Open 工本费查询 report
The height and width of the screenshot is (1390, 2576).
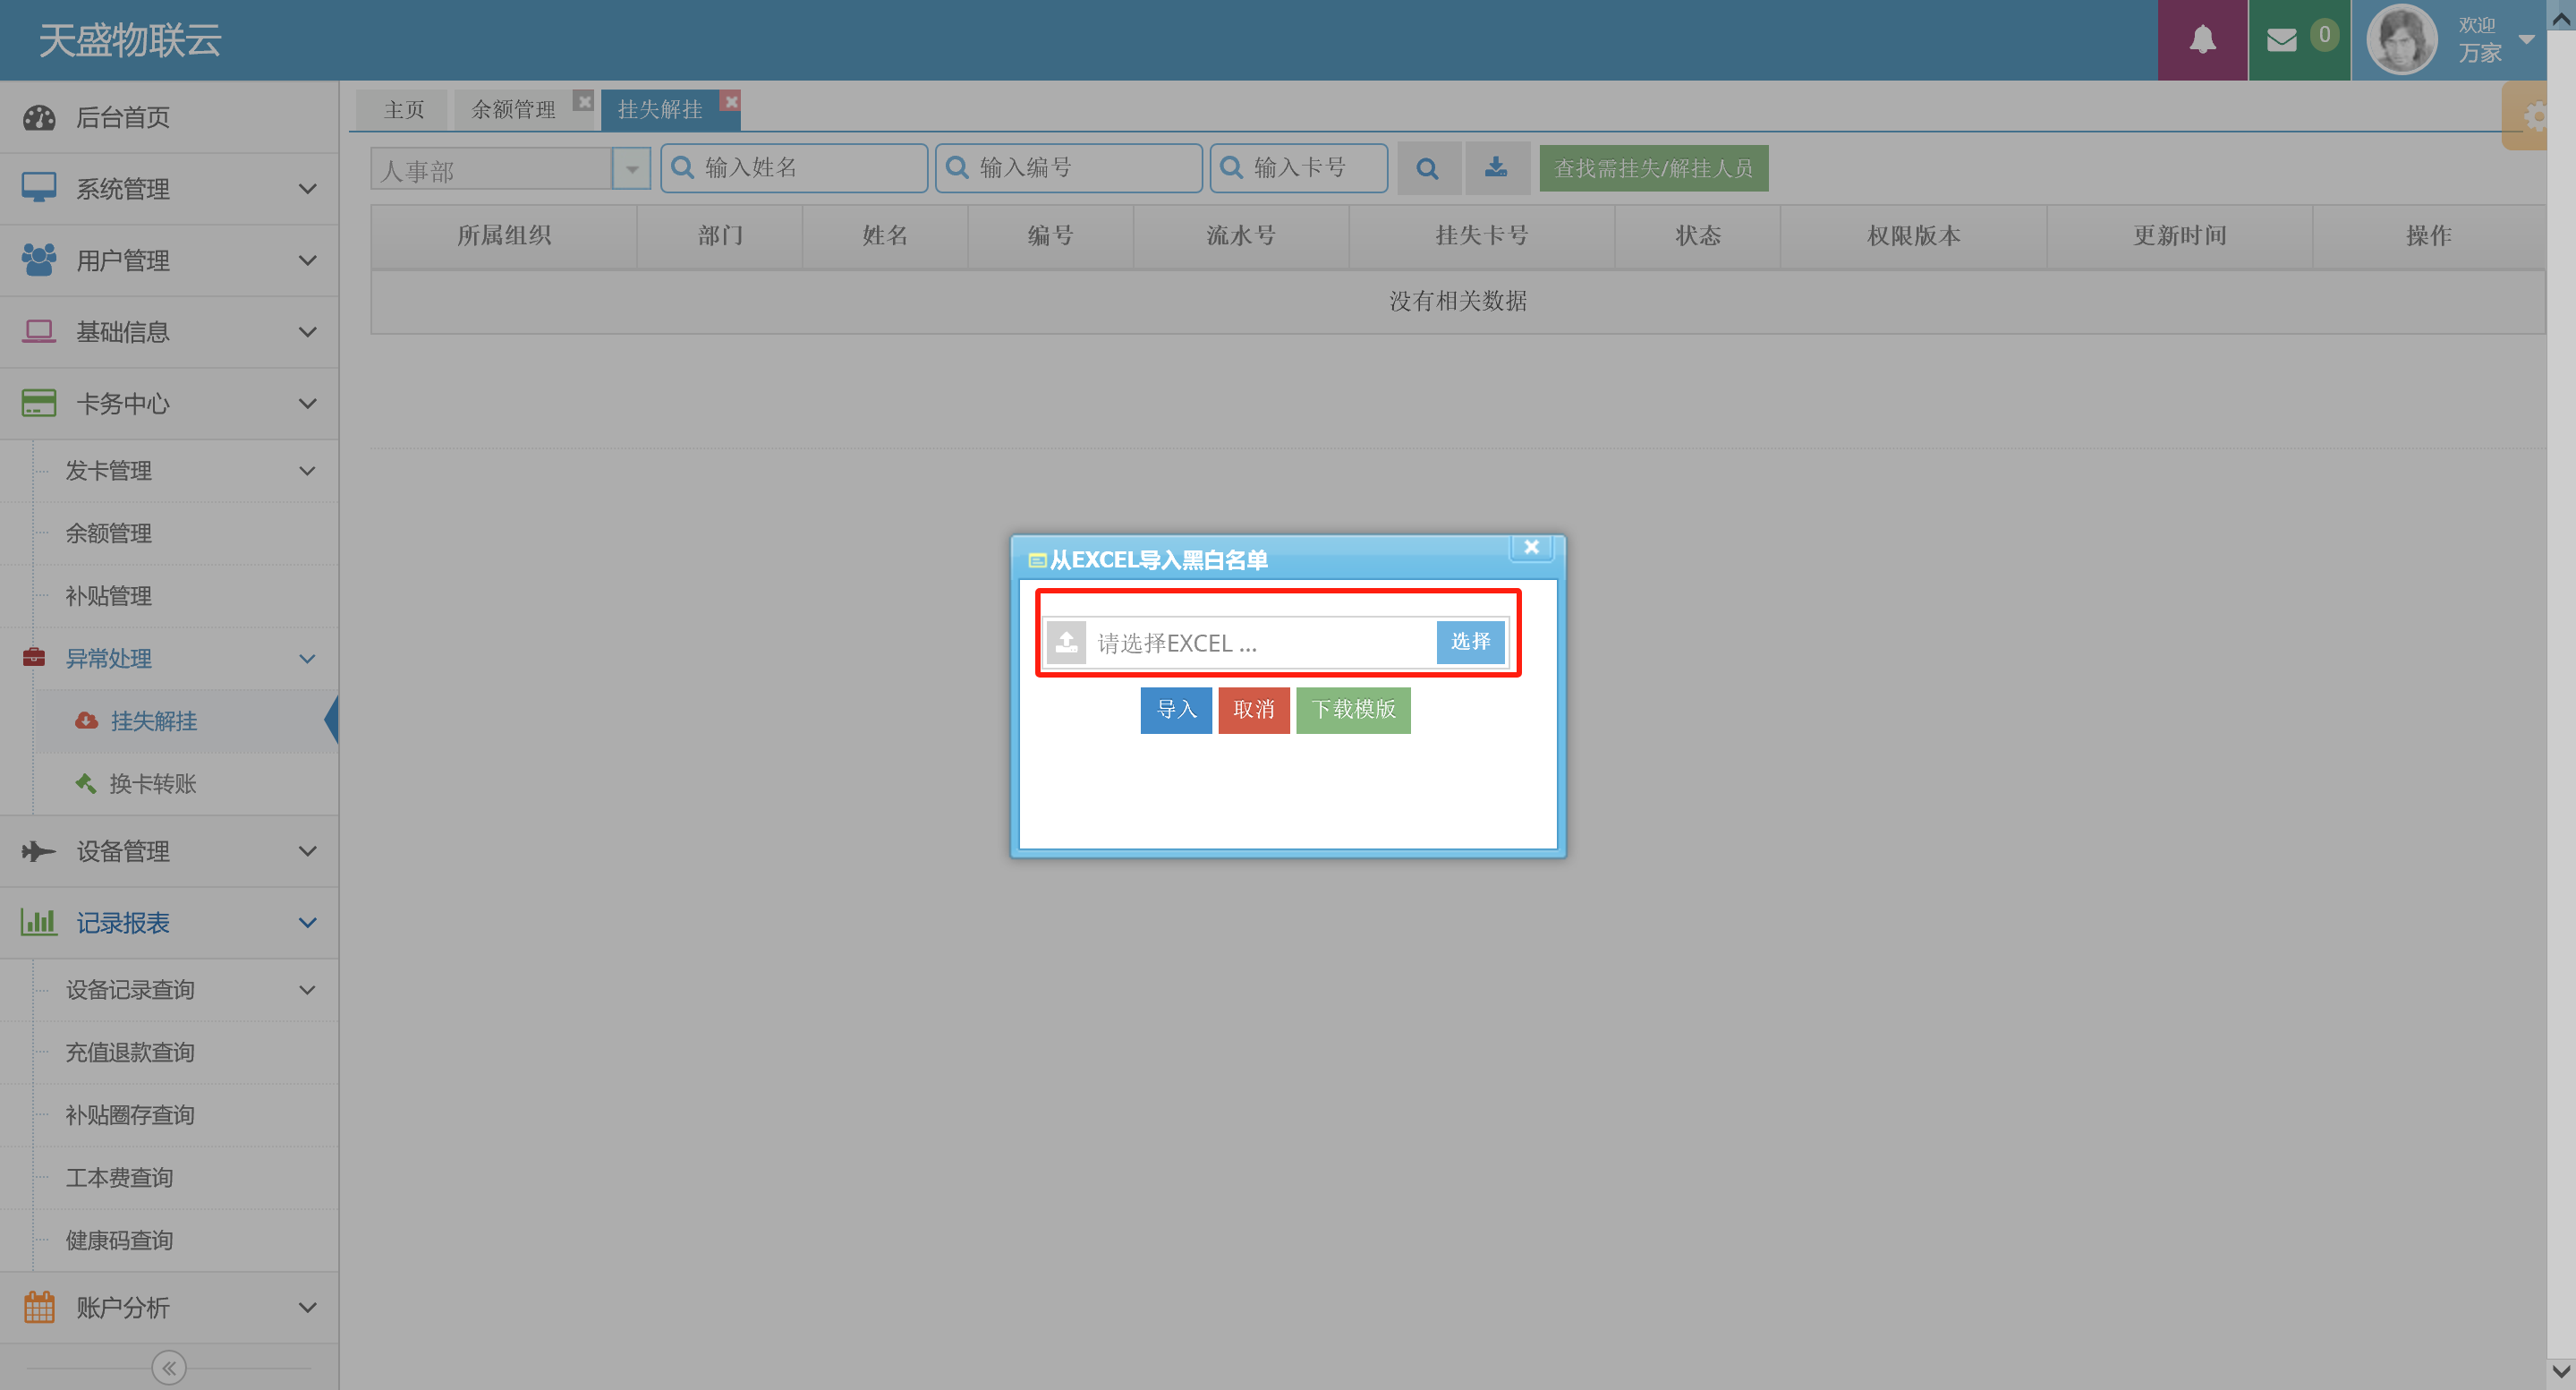(185, 1178)
